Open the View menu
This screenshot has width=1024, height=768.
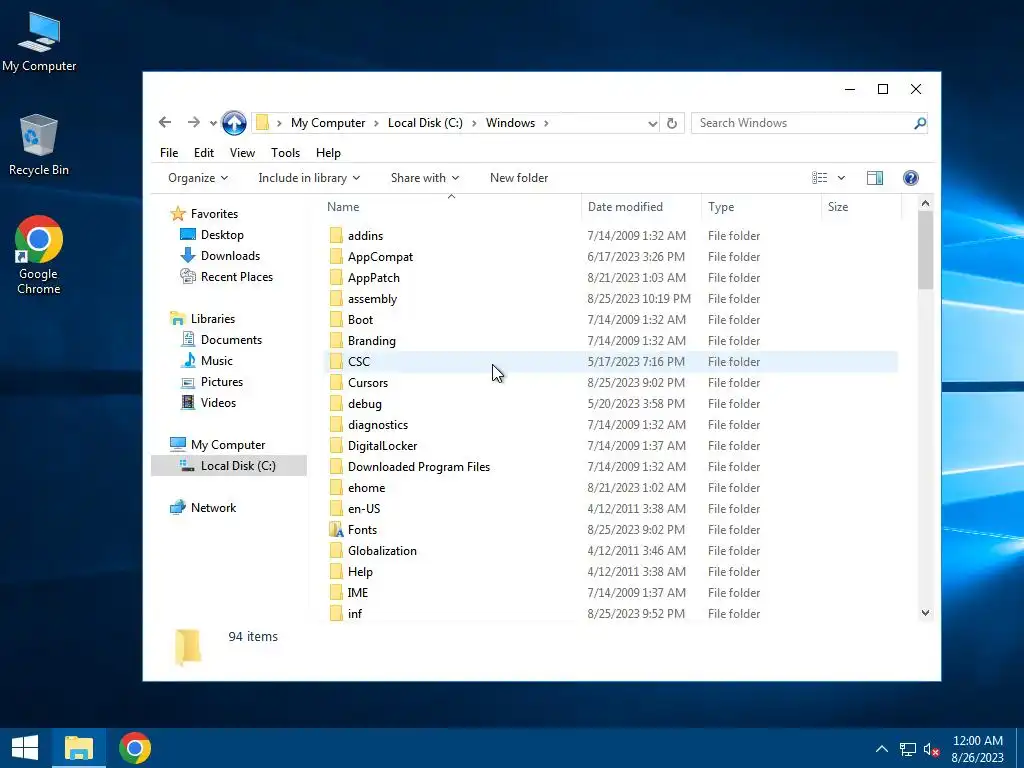click(242, 153)
